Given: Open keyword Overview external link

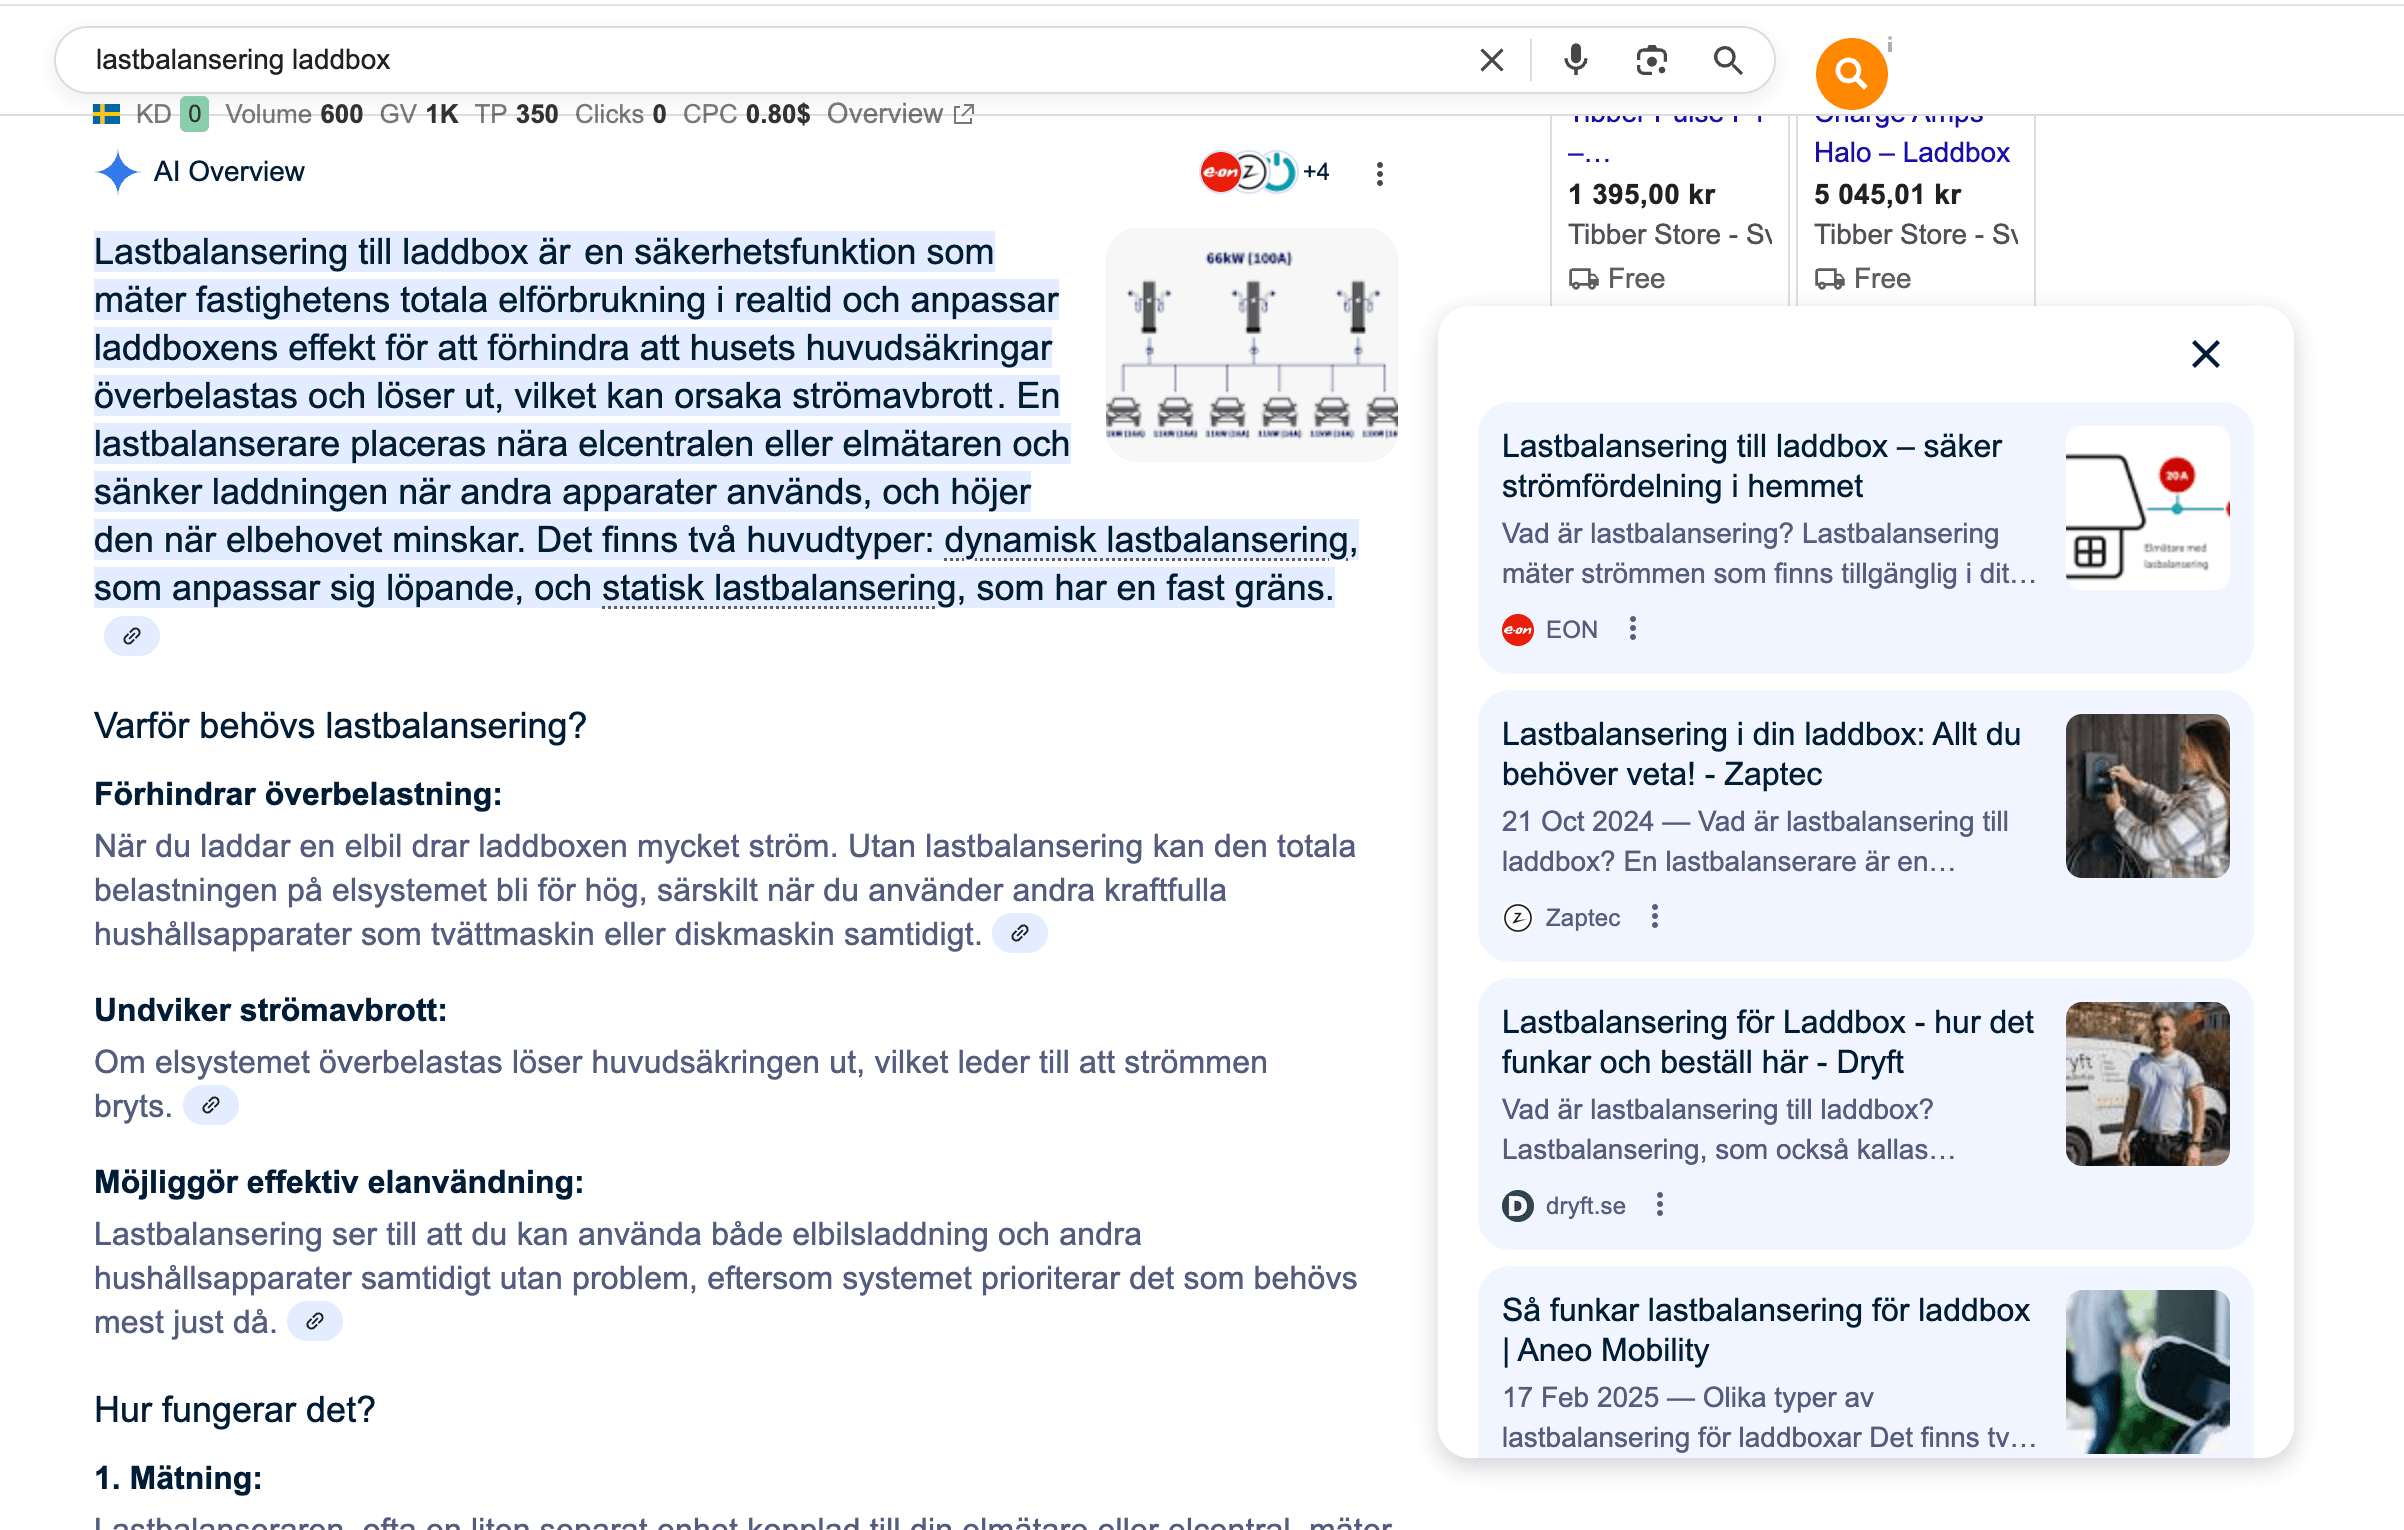Looking at the screenshot, I should [x=901, y=114].
